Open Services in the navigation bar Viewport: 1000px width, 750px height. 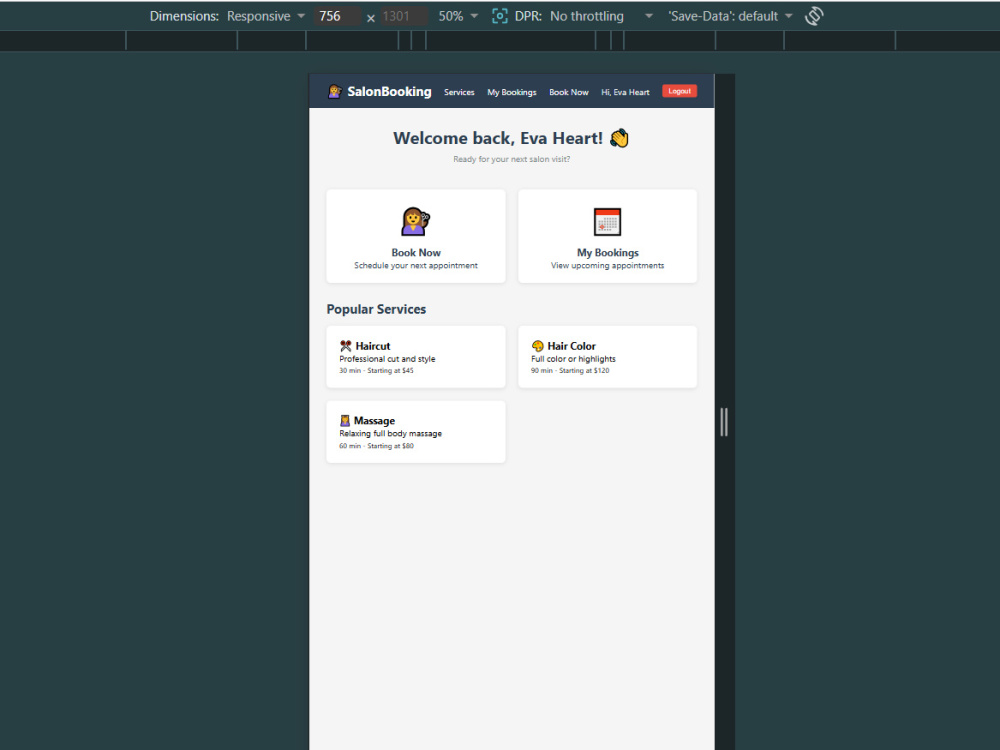pyautogui.click(x=459, y=92)
